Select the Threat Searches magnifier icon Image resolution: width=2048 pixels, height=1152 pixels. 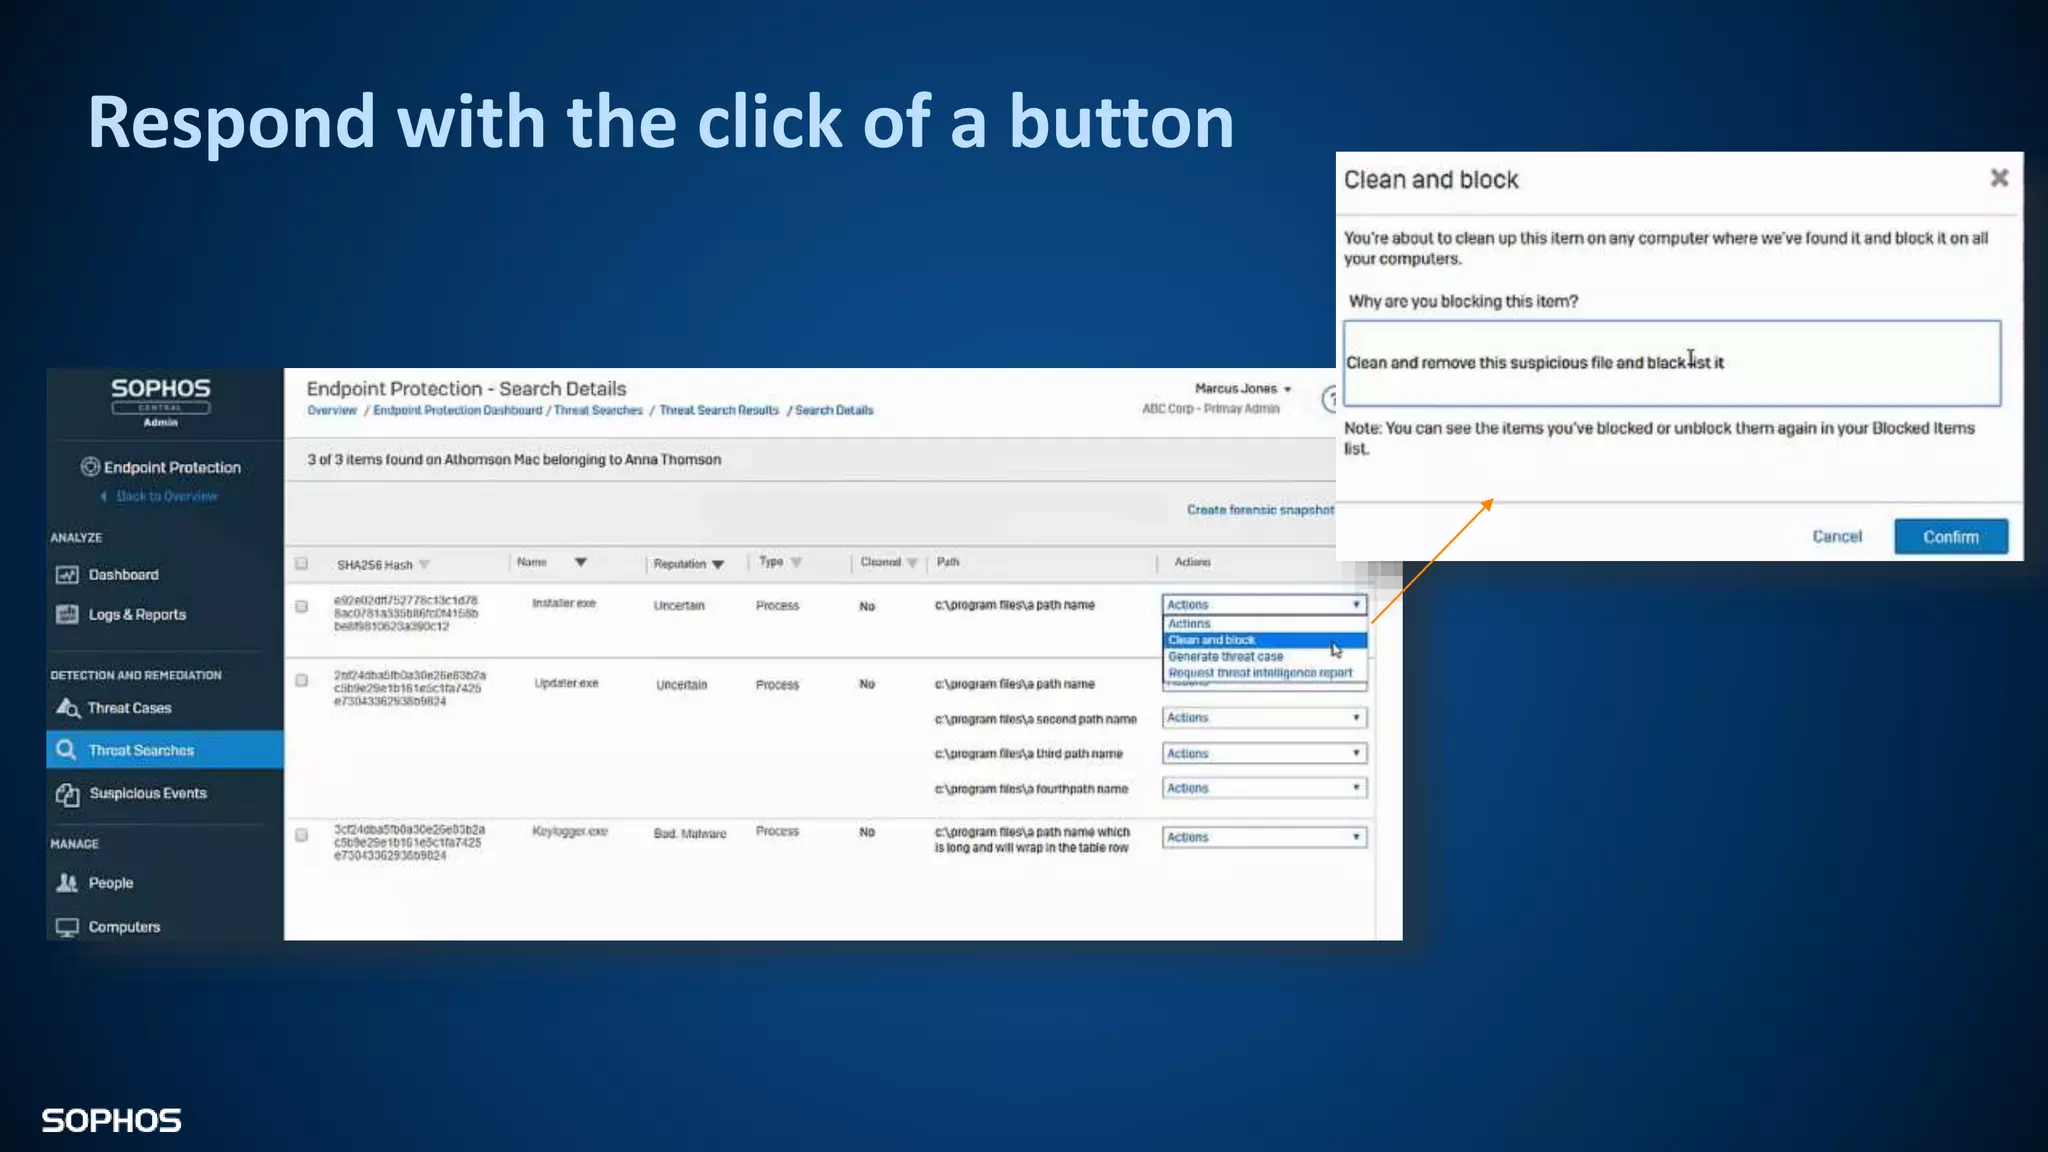[x=66, y=750]
